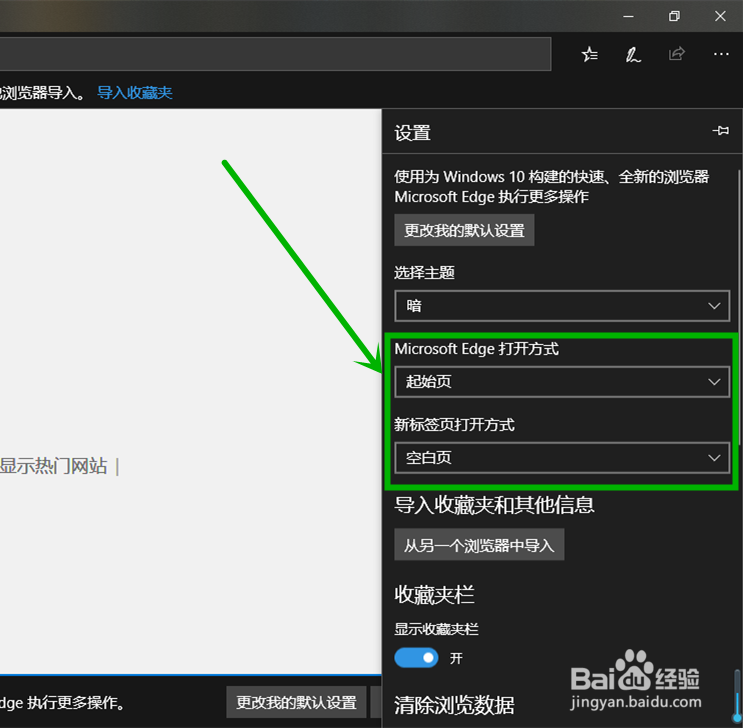Close the Edge window

point(720,17)
